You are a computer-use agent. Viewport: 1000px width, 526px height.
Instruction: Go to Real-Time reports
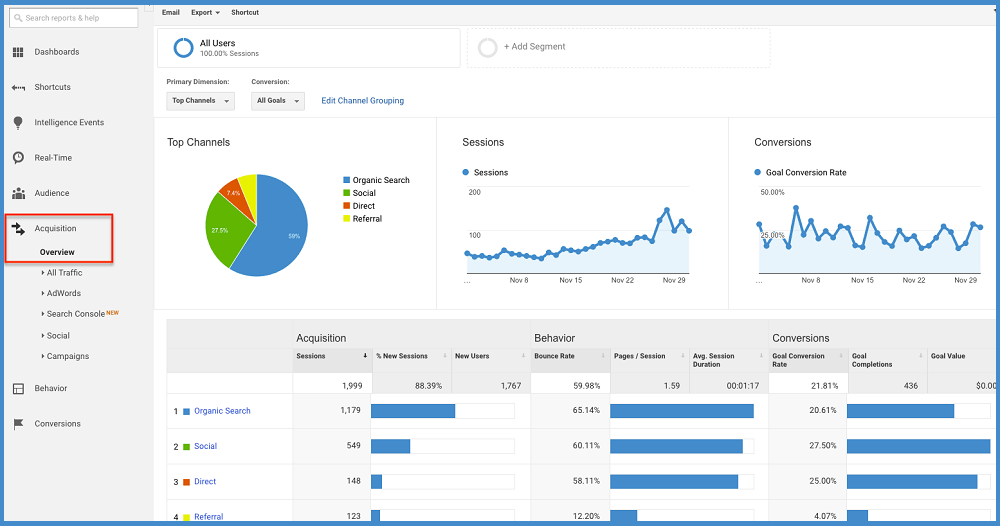(53, 157)
